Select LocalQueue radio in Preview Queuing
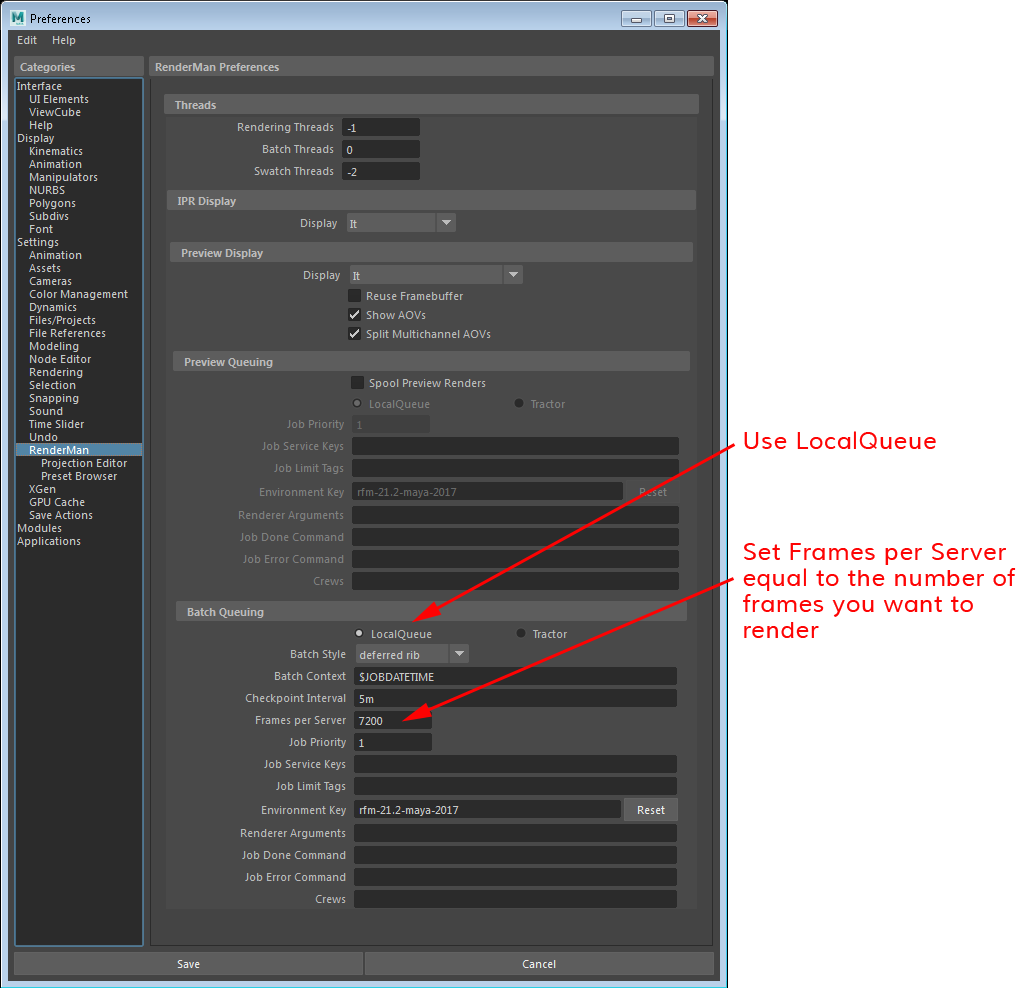1024x988 pixels. (x=357, y=404)
